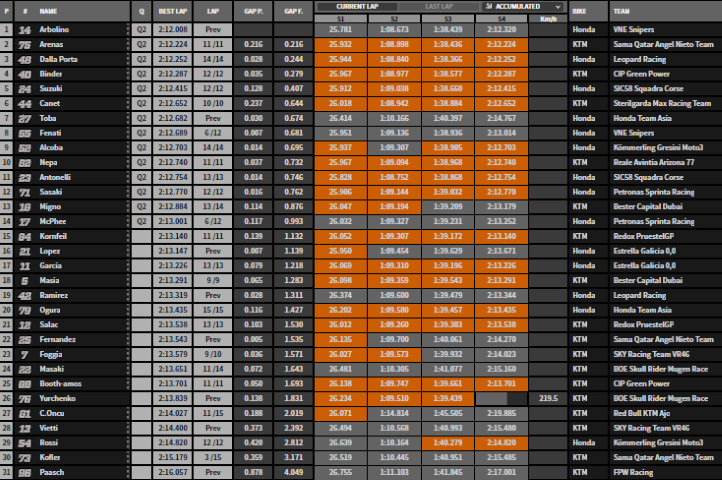Switch to the CURRENT LAP tab

coord(357,6)
